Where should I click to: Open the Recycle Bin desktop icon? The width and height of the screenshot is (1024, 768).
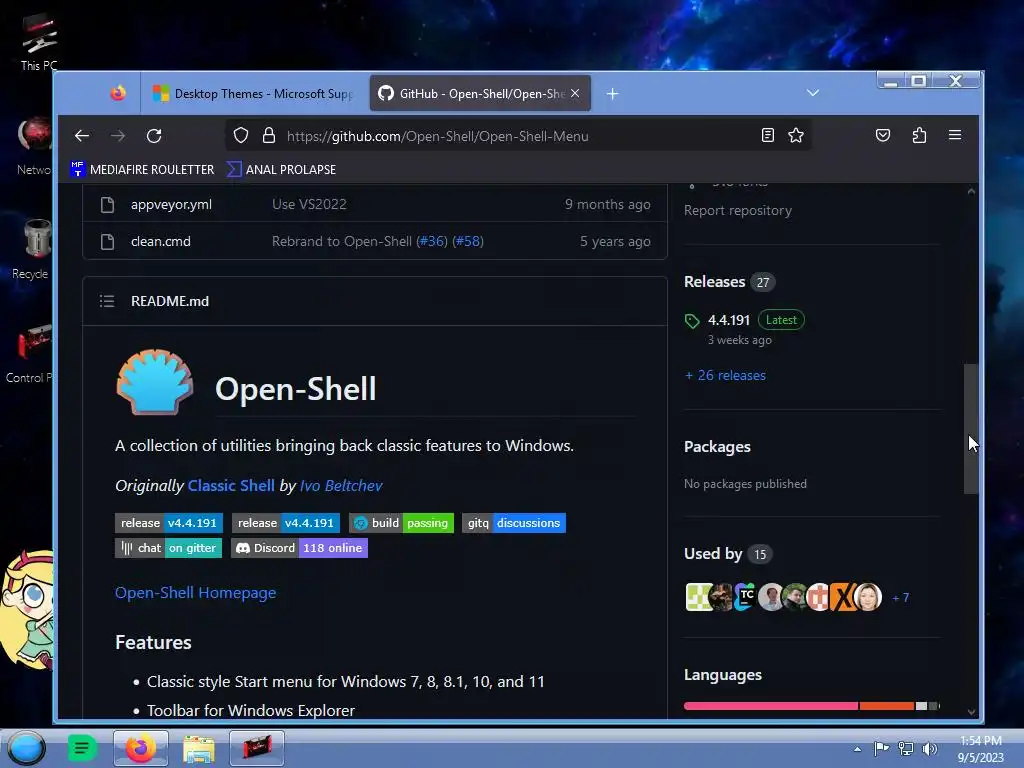(x=31, y=249)
